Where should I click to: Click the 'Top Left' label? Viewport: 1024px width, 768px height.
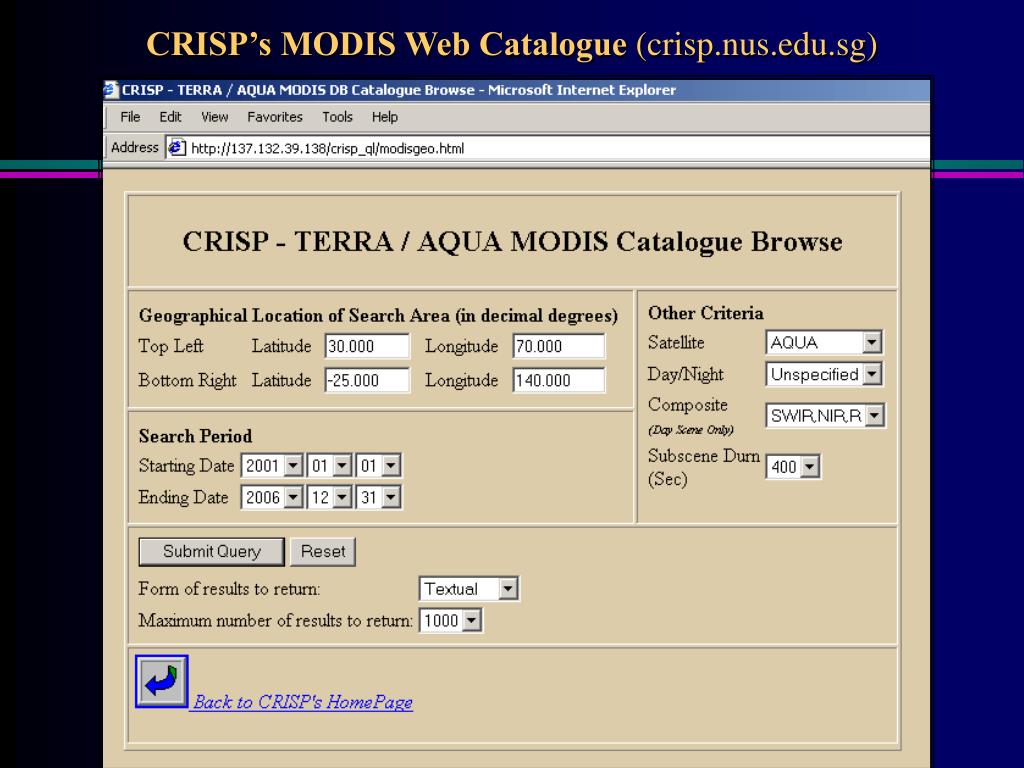[x=171, y=346]
